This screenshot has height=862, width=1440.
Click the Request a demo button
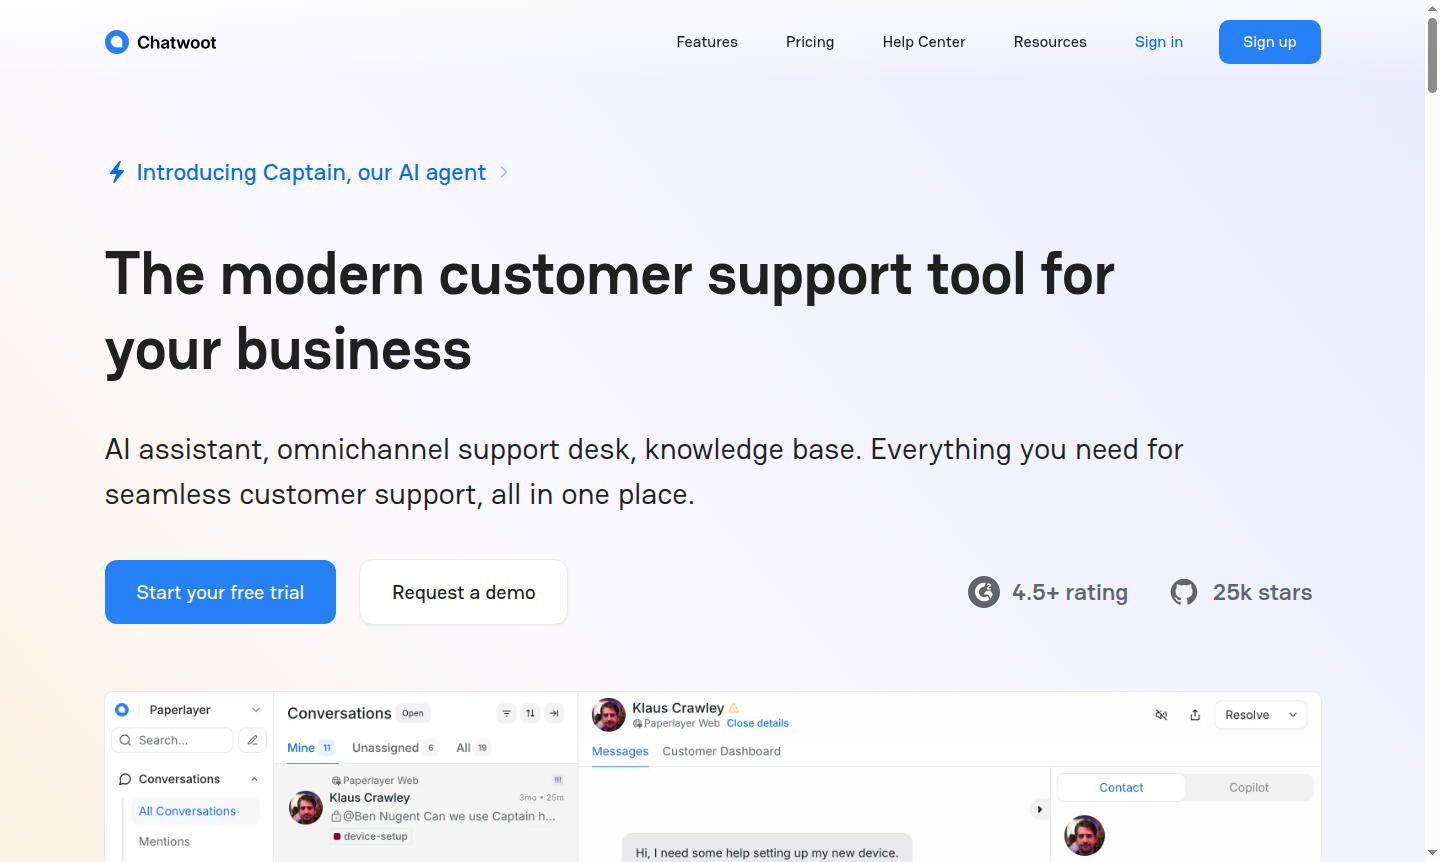point(463,592)
